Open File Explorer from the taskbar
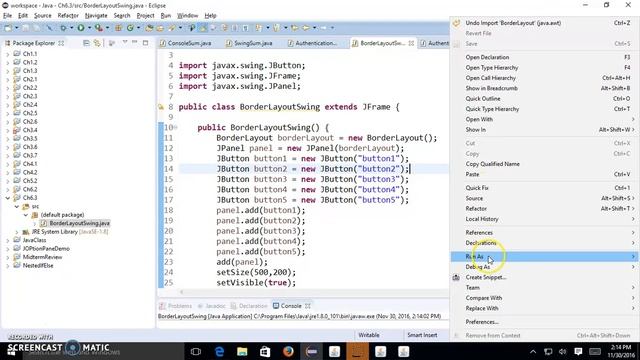 tap(242, 351)
